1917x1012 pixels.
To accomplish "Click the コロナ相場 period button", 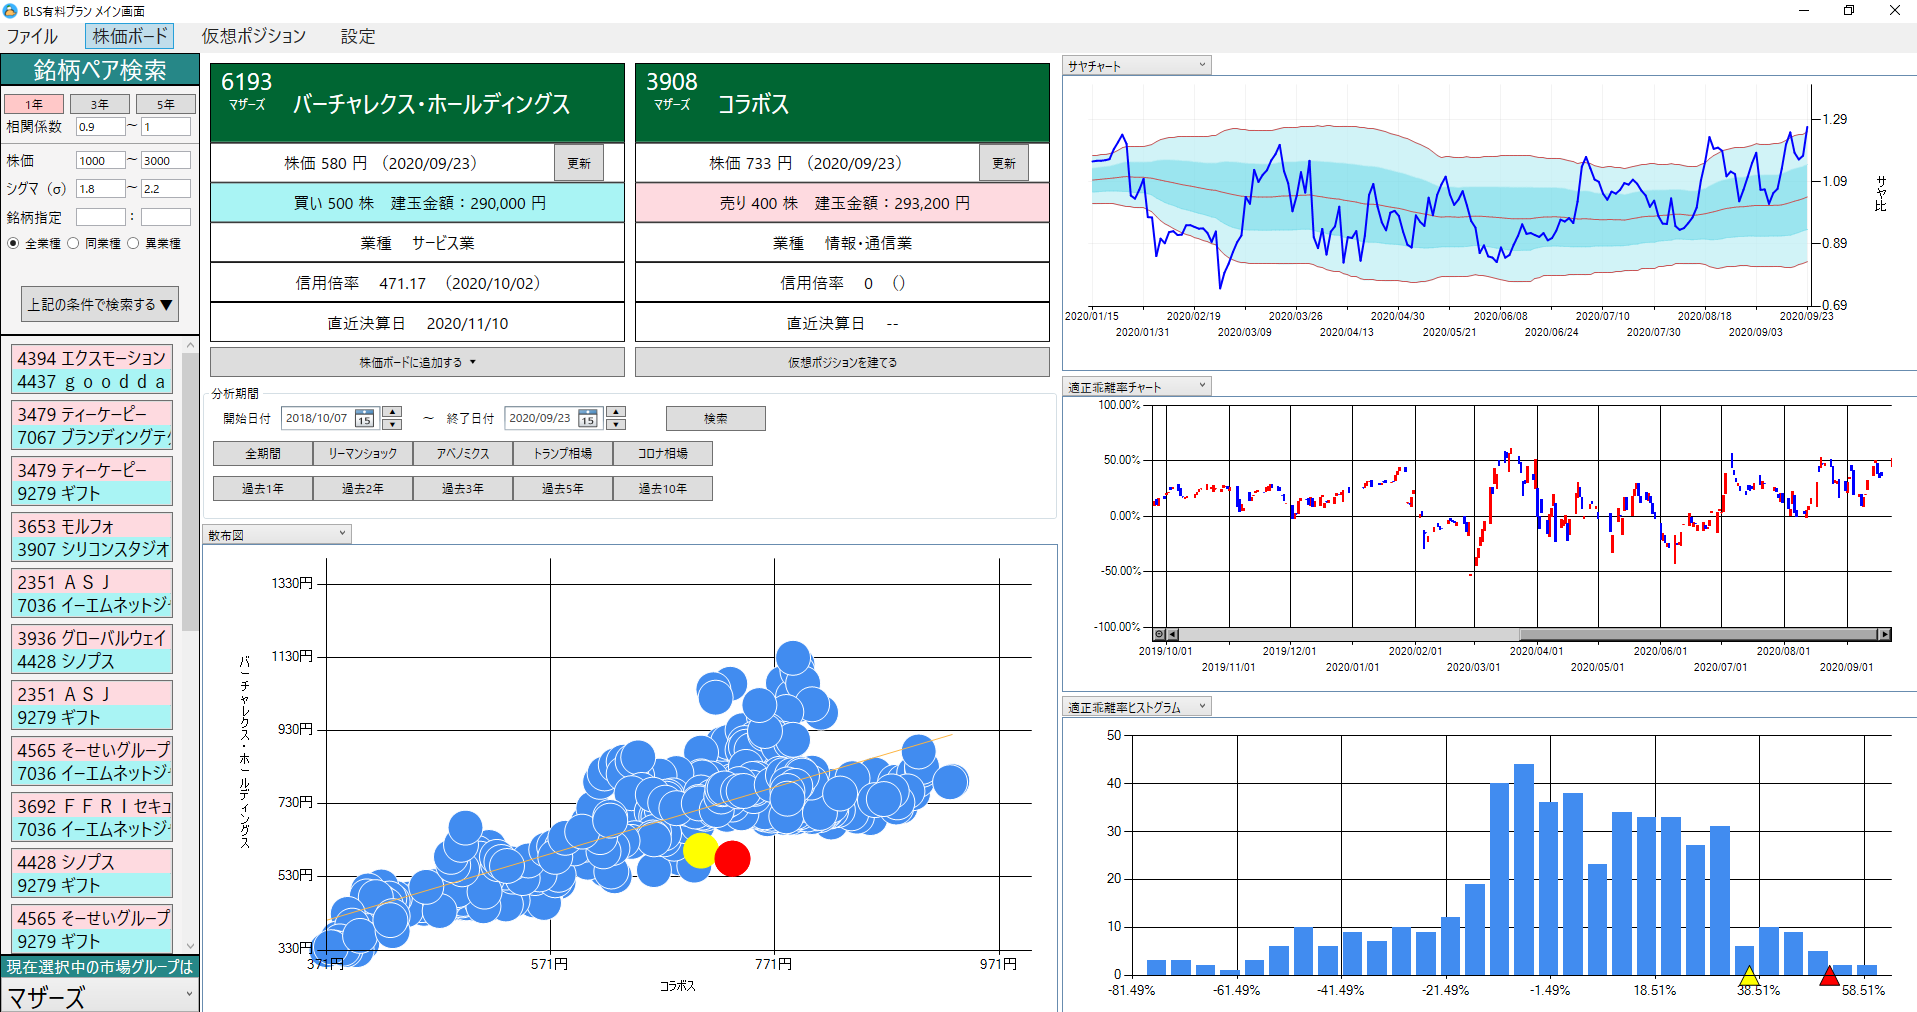I will coord(662,454).
